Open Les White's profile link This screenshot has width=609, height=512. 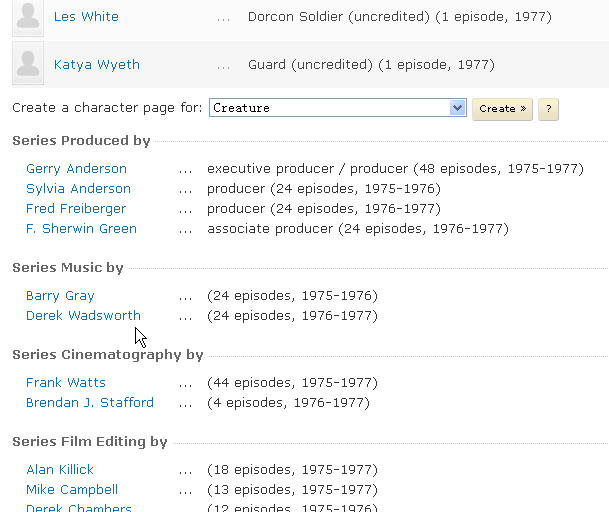click(86, 17)
